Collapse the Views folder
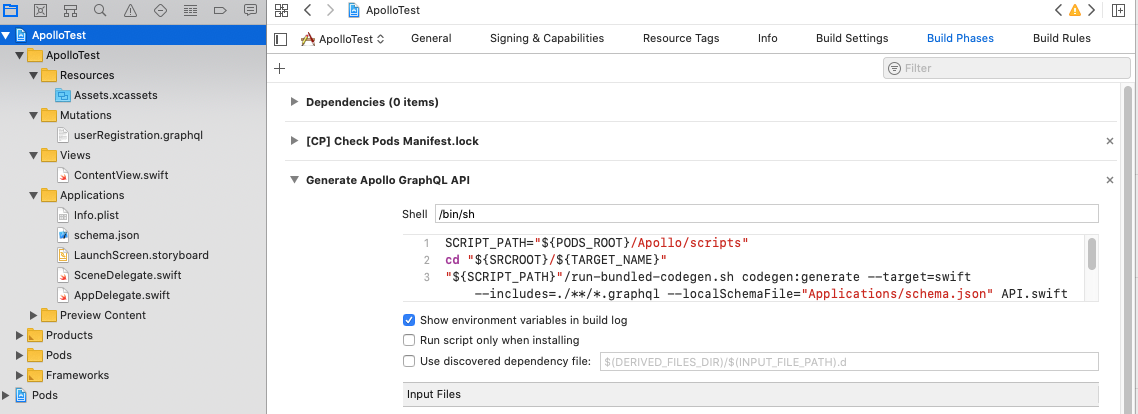The height and width of the screenshot is (414, 1138). pos(33,155)
